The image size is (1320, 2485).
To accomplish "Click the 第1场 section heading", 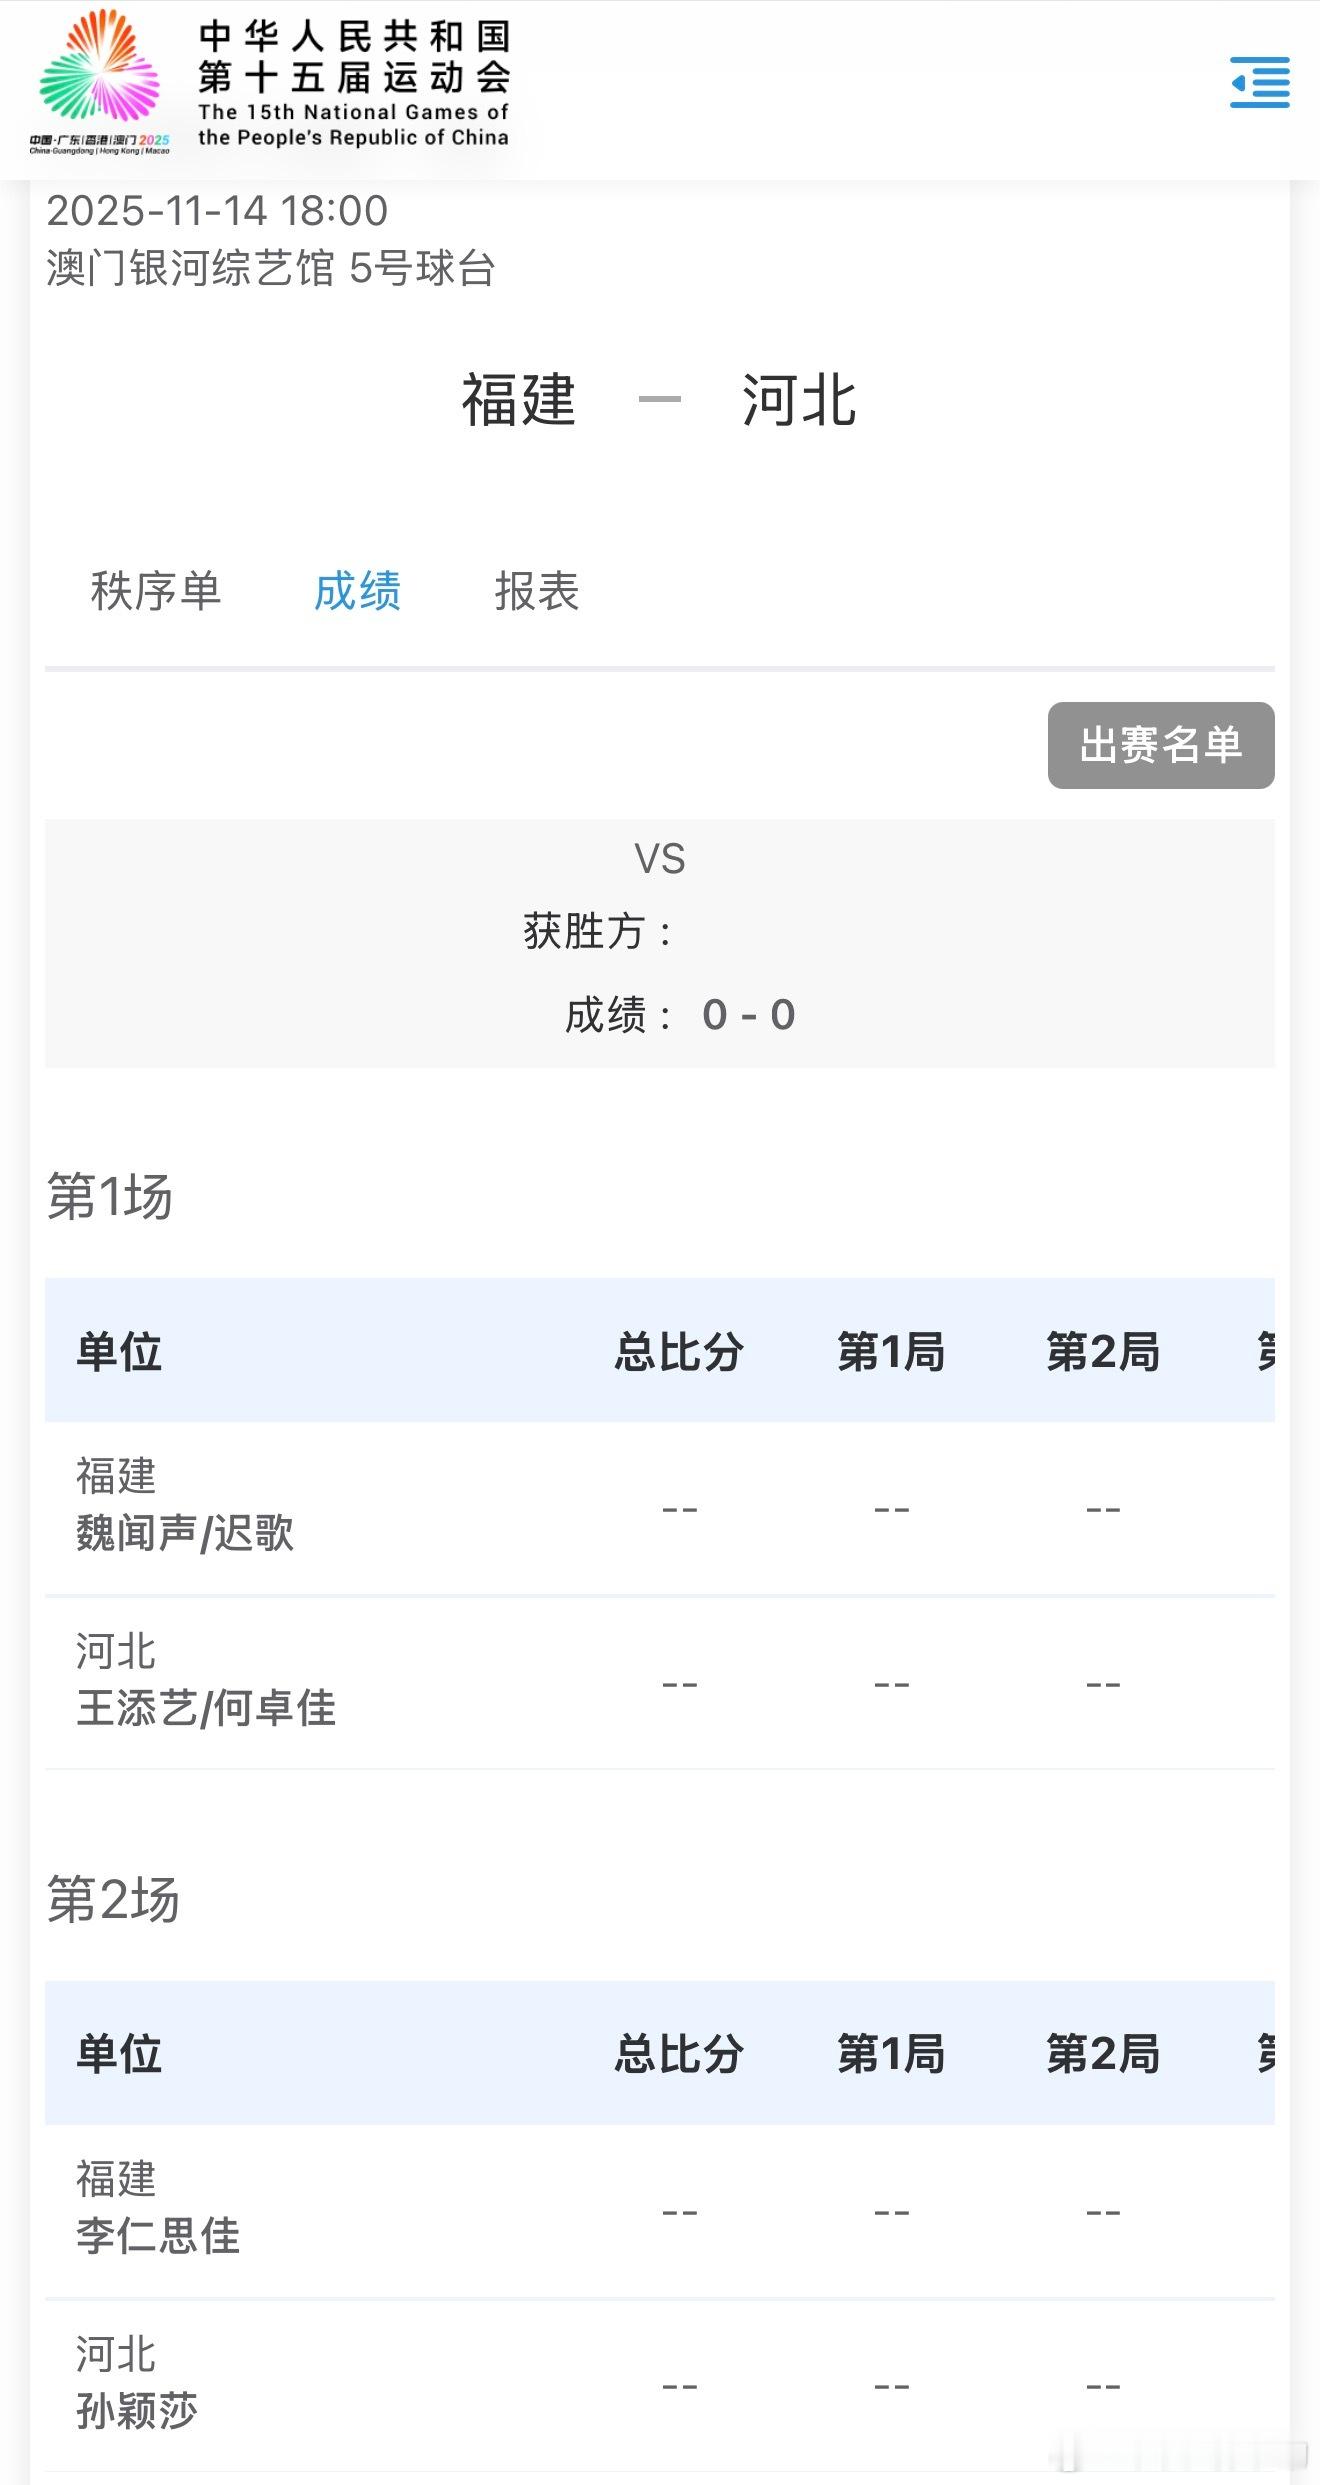I will click(110, 1196).
